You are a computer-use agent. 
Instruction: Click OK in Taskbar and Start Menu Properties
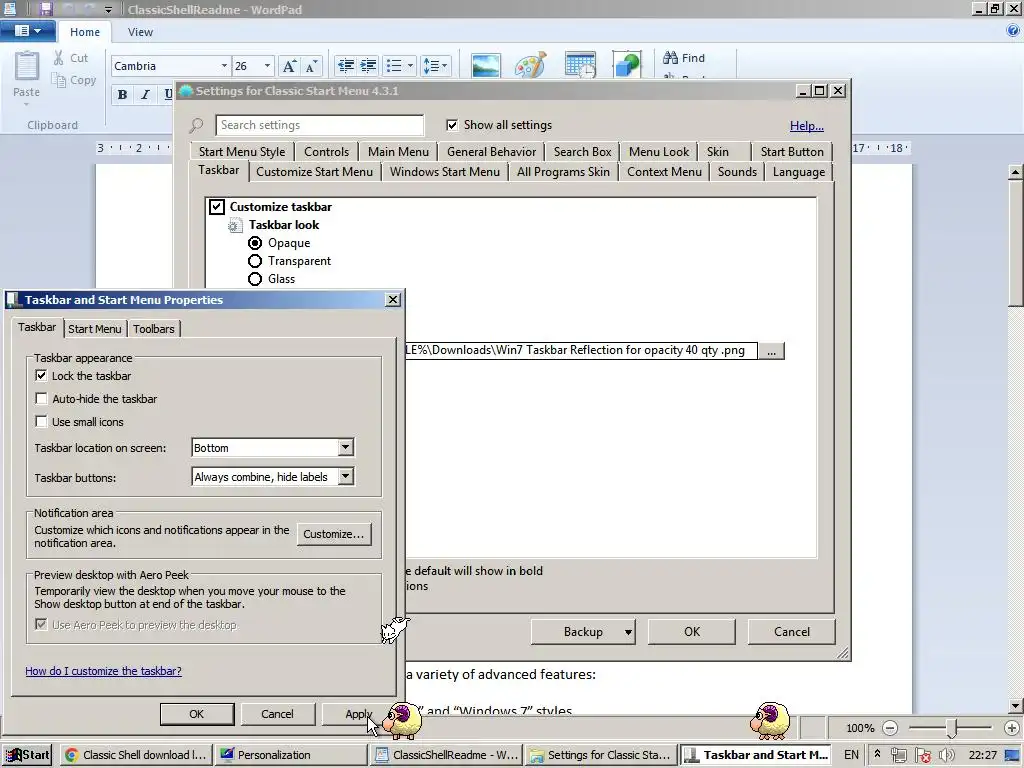(x=197, y=714)
